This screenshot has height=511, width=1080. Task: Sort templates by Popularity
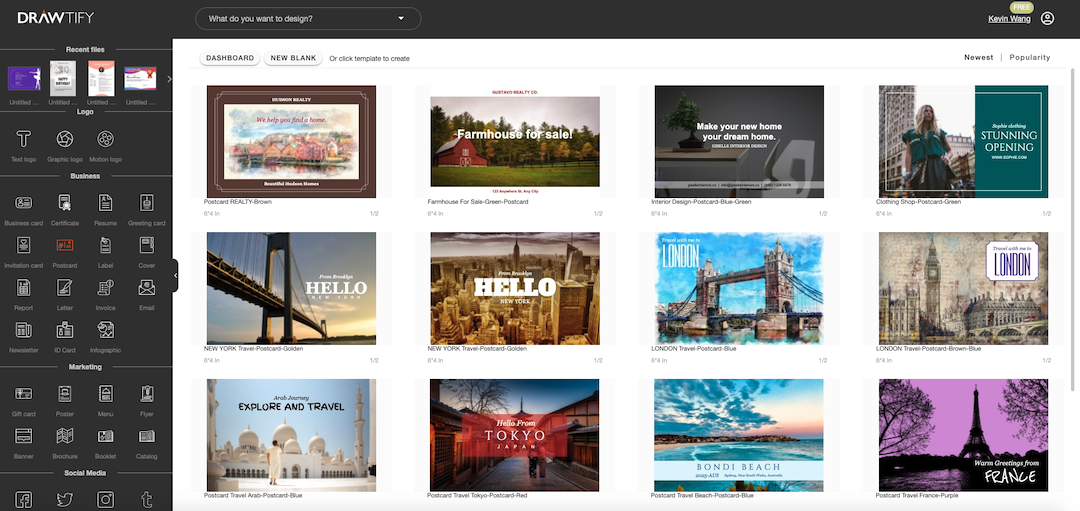pyautogui.click(x=1030, y=58)
